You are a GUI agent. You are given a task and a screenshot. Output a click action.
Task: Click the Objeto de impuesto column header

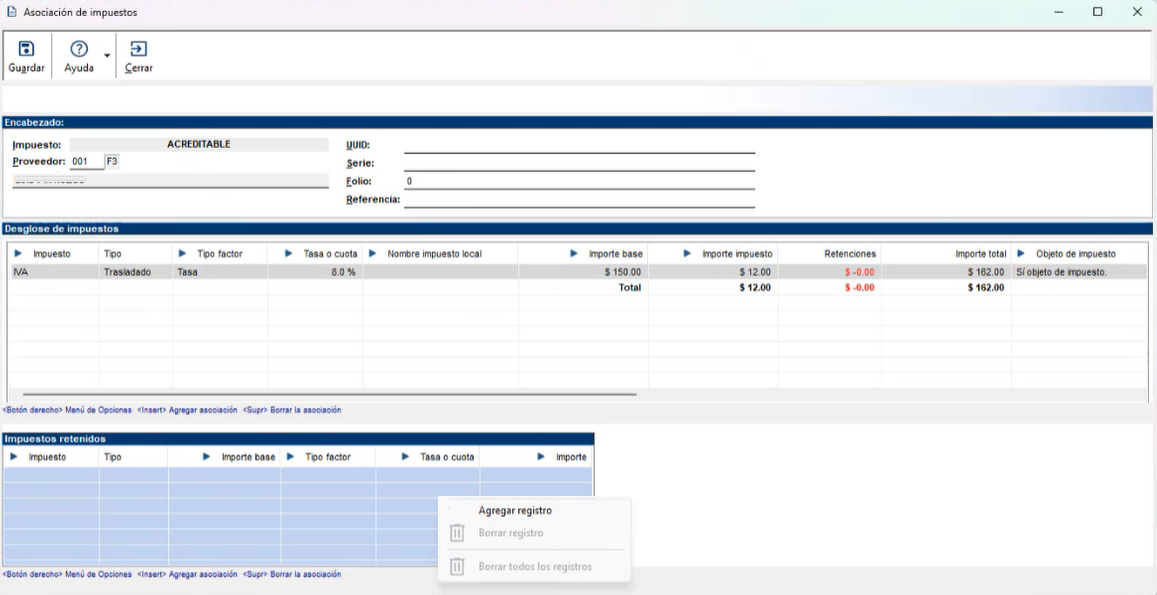pos(1075,254)
